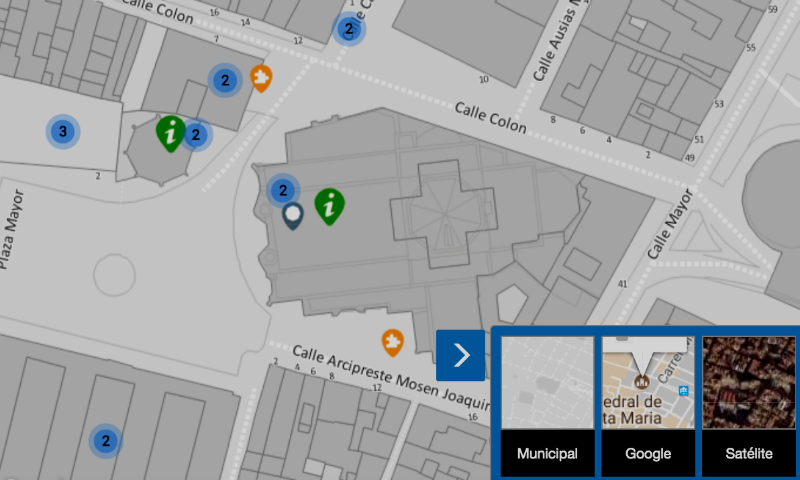Open cluster 2 next to the octagonal building's info marker

click(x=197, y=134)
